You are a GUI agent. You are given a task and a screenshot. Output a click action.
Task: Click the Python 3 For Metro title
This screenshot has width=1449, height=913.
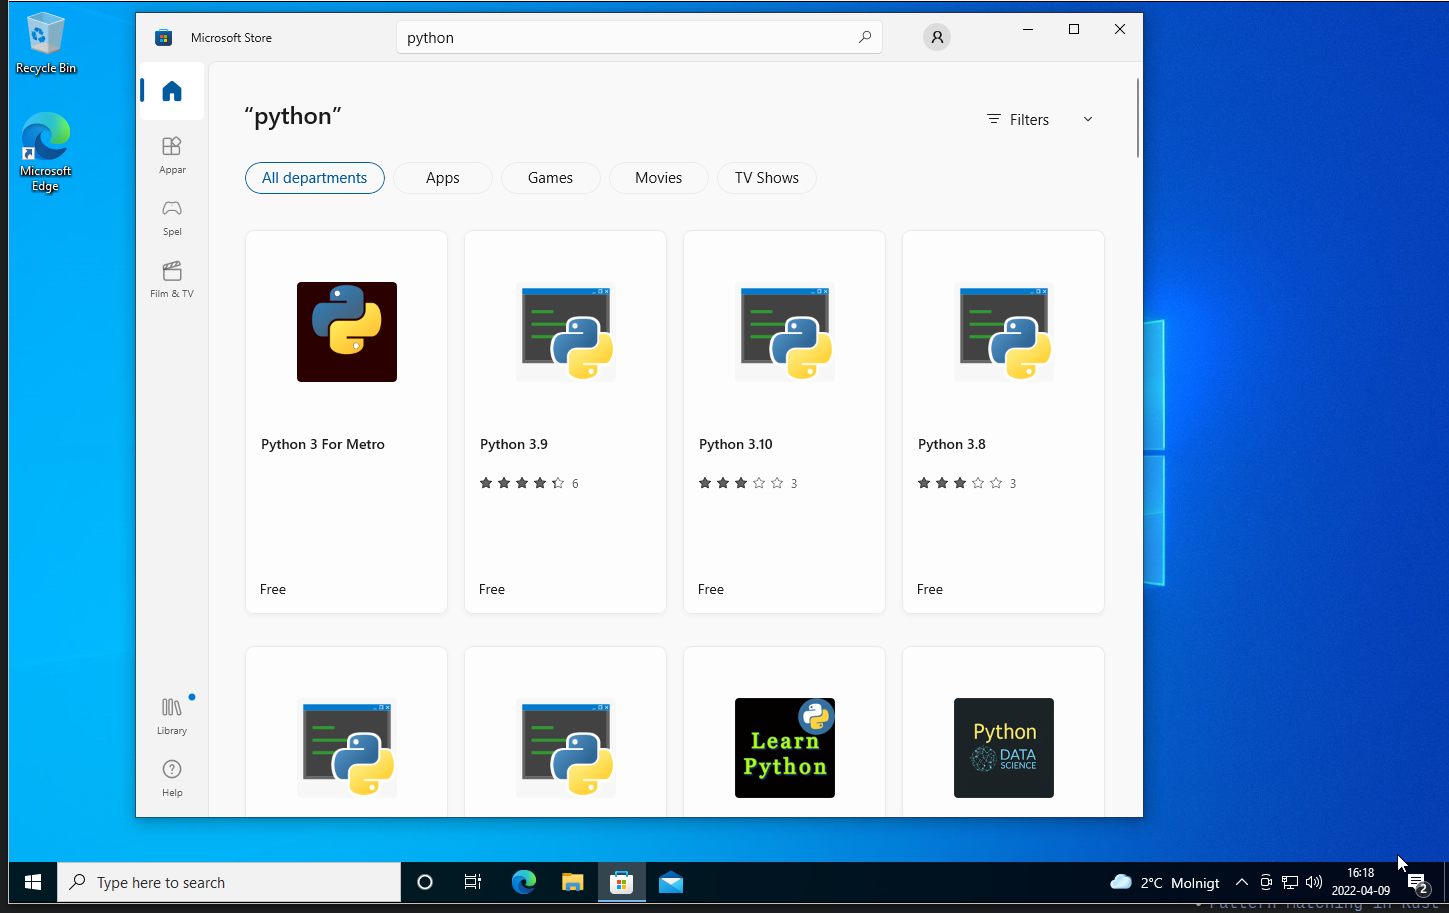click(x=323, y=444)
